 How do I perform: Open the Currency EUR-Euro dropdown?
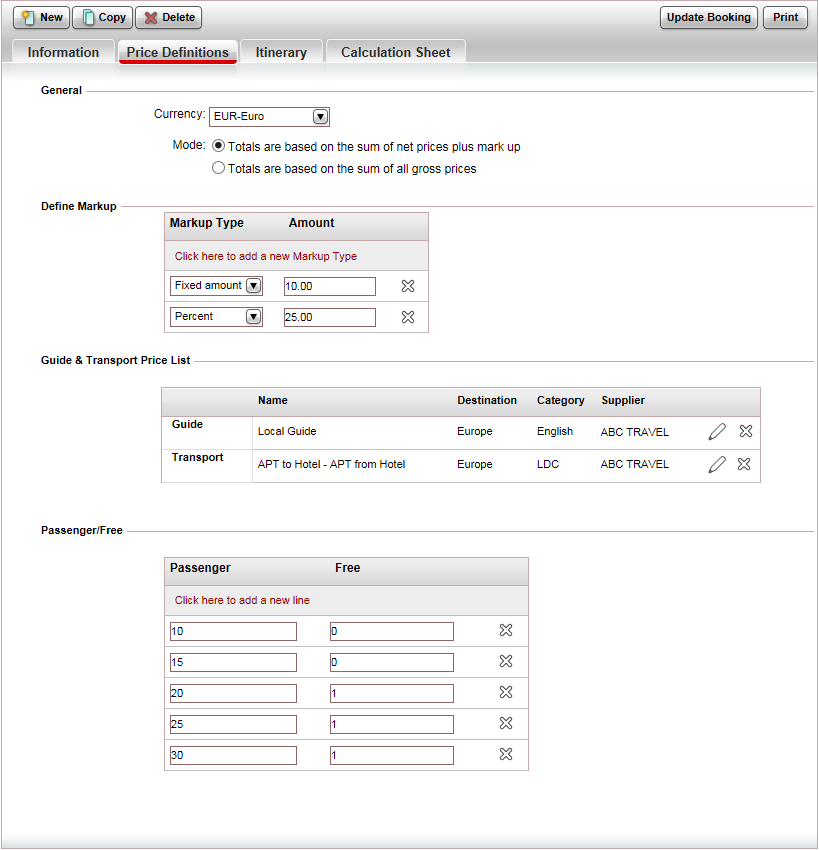point(269,117)
